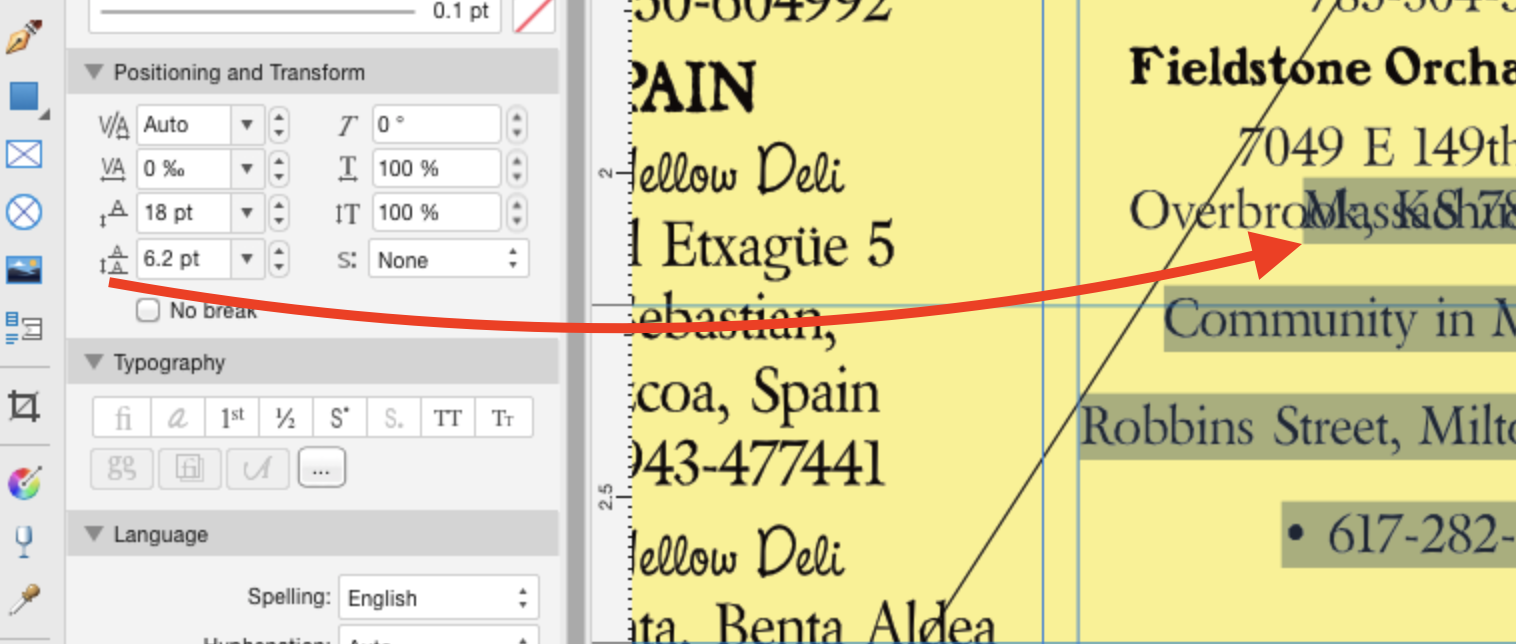1516x644 pixels.
Task: Select the blue rectangle shape tool
Action: pyautogui.click(x=25, y=97)
